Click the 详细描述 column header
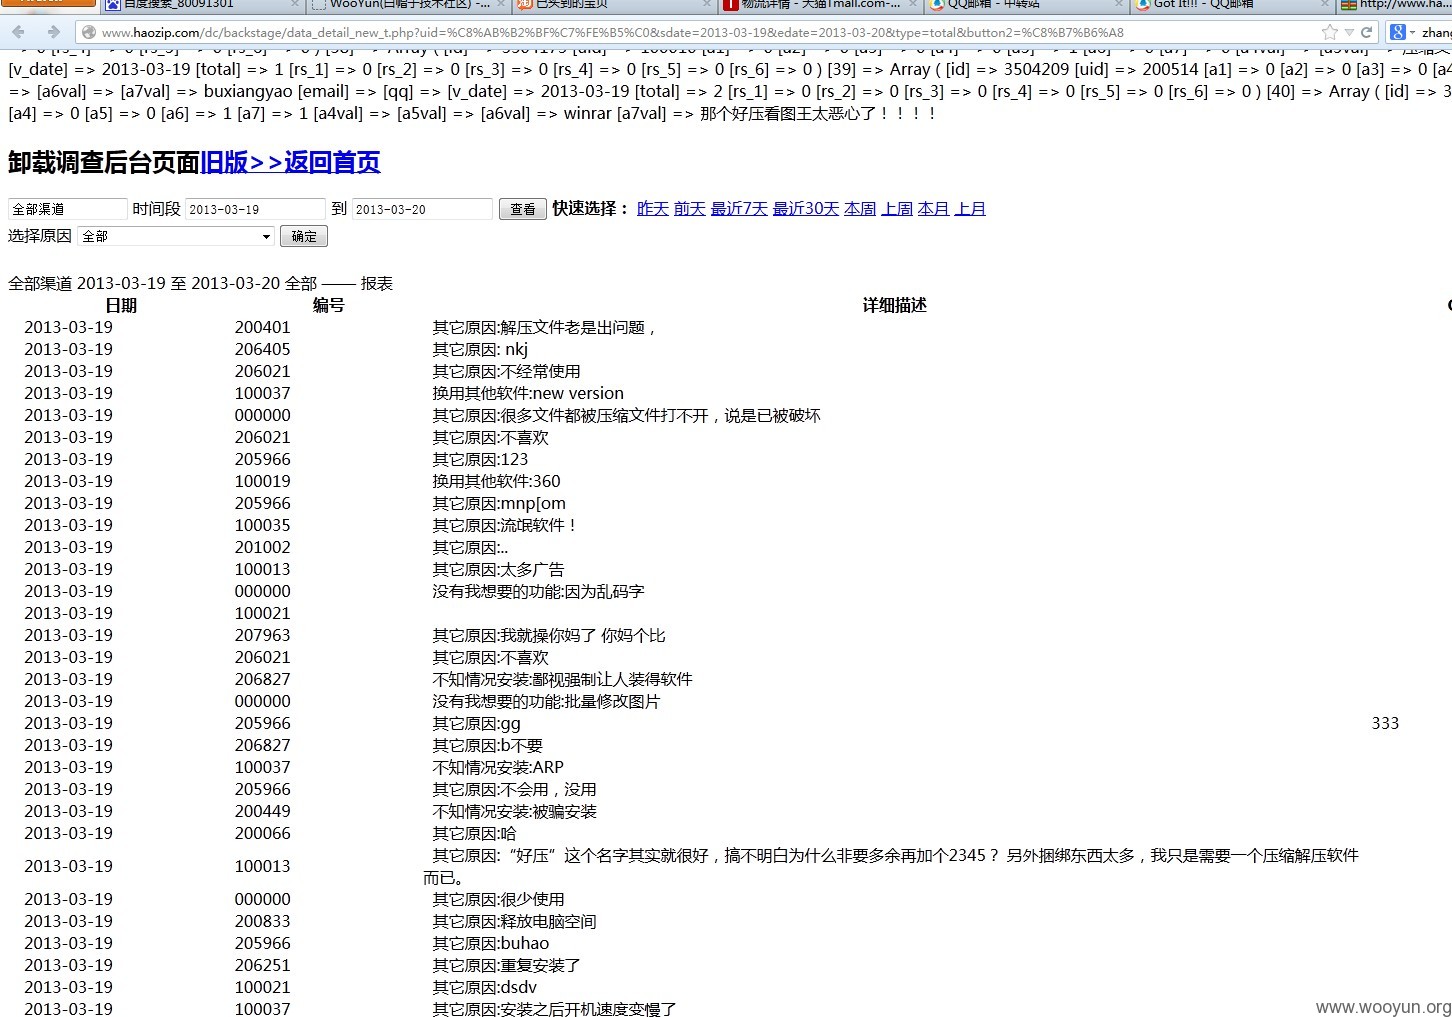This screenshot has height=1017, width=1452. 895,305
